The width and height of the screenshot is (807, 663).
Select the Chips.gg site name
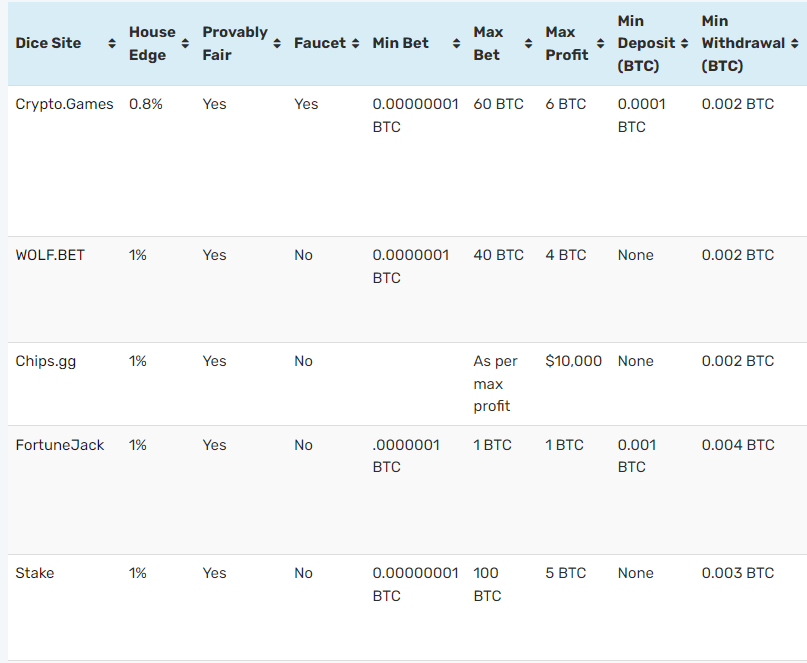point(46,361)
